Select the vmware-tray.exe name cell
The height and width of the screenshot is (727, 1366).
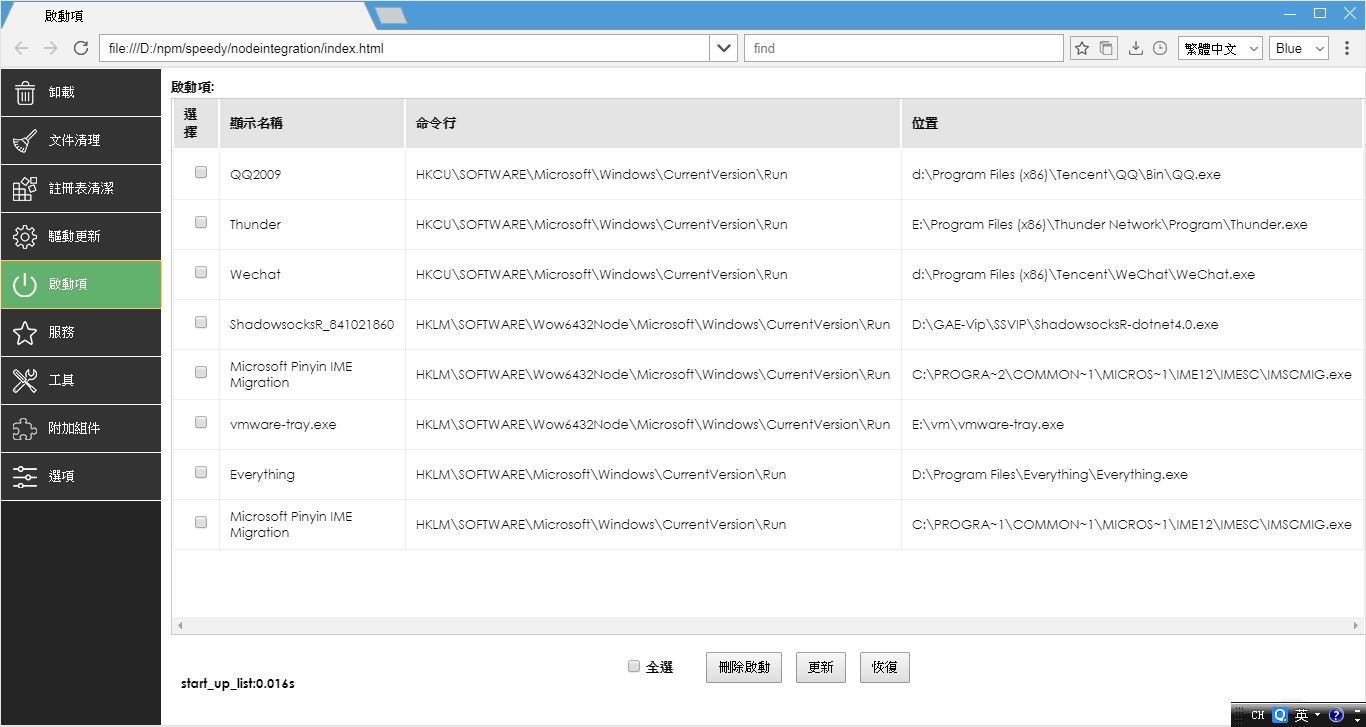[x=312, y=424]
